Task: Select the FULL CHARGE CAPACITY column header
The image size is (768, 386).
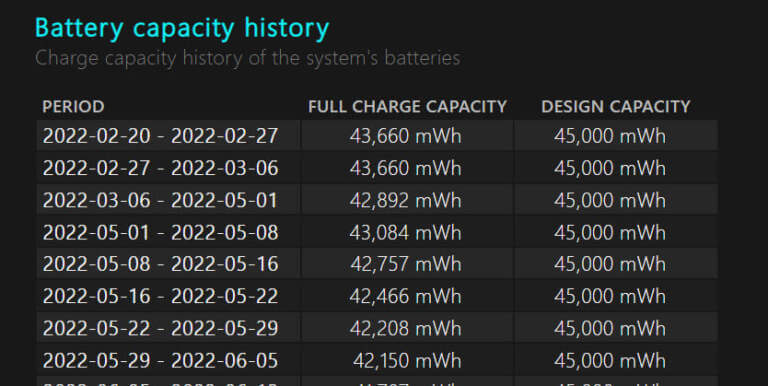Action: (x=408, y=106)
